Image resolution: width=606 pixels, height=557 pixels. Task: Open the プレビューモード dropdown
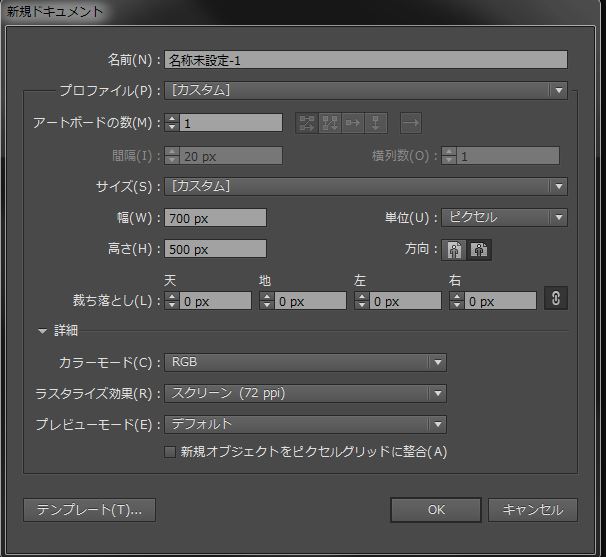305,424
